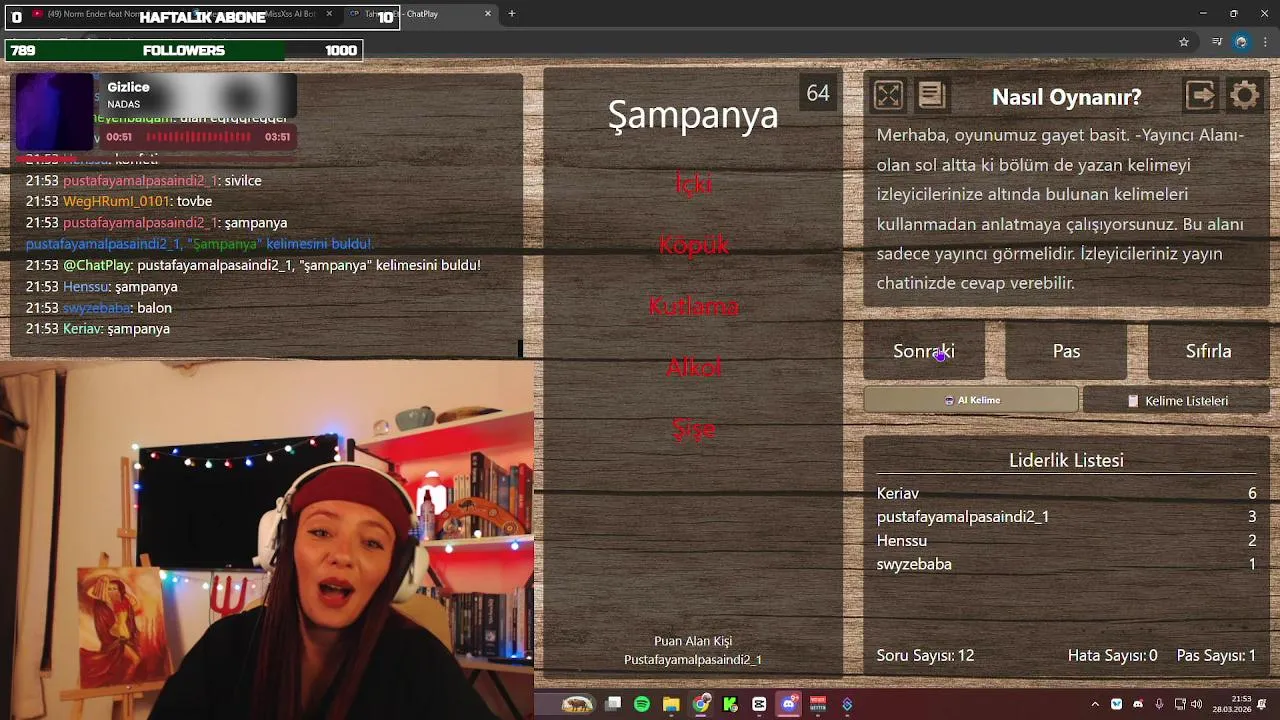Click the taboo word Alkol

(x=693, y=367)
